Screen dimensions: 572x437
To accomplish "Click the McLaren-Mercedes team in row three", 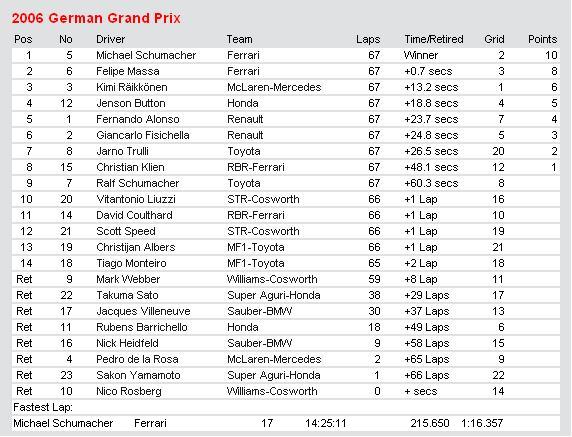I will point(274,87).
